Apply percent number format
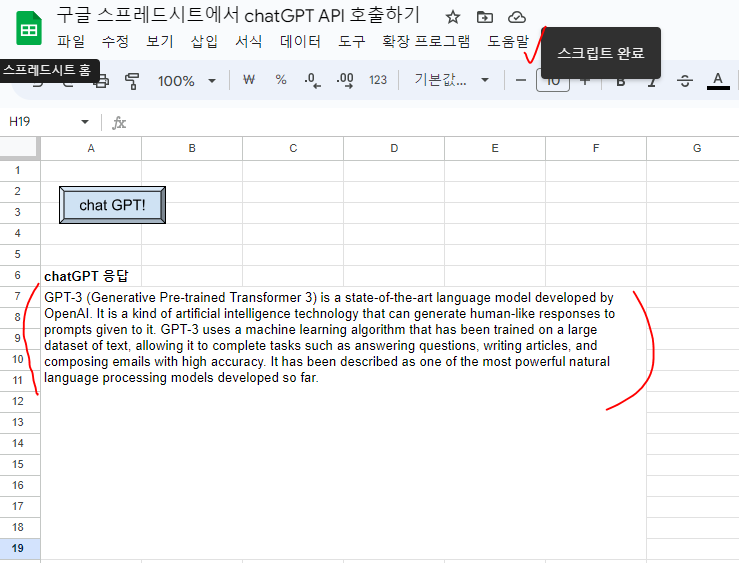 point(281,80)
